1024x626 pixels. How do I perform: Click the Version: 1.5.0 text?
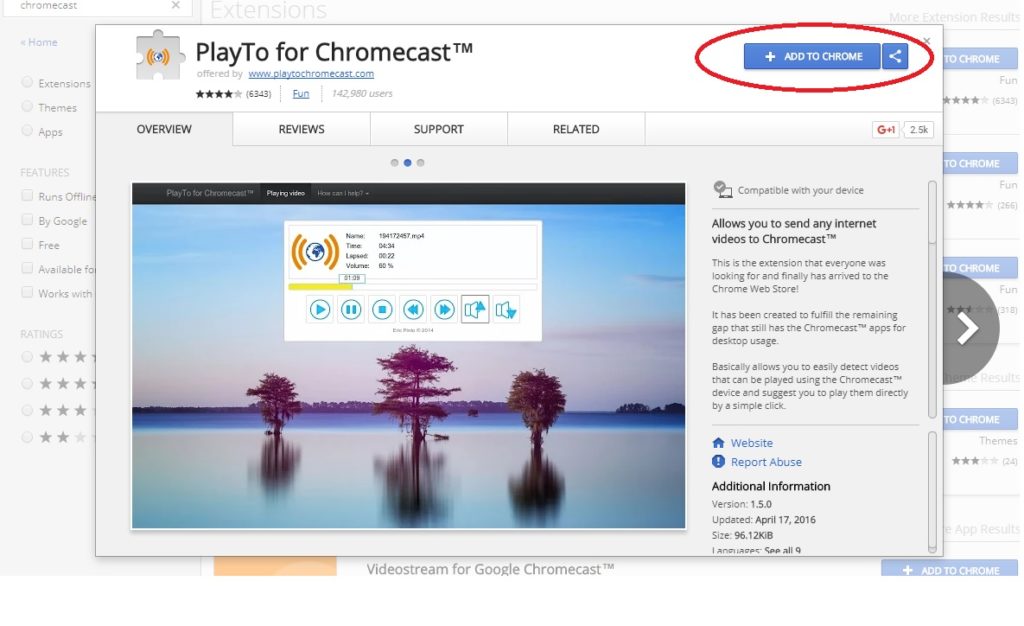point(741,505)
